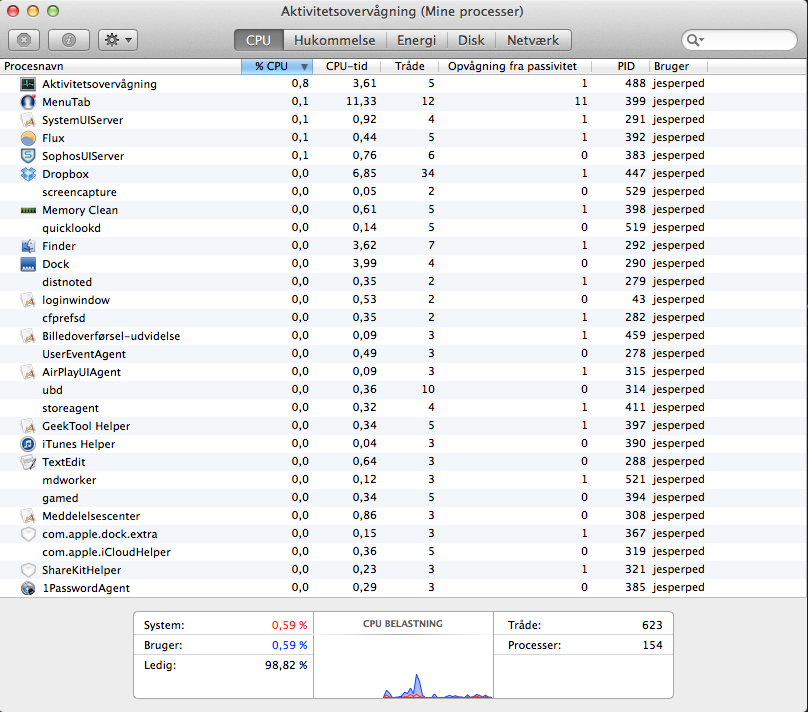This screenshot has height=712, width=808.
Task: Select the cfprefsd process name
Action: [x=63, y=318]
